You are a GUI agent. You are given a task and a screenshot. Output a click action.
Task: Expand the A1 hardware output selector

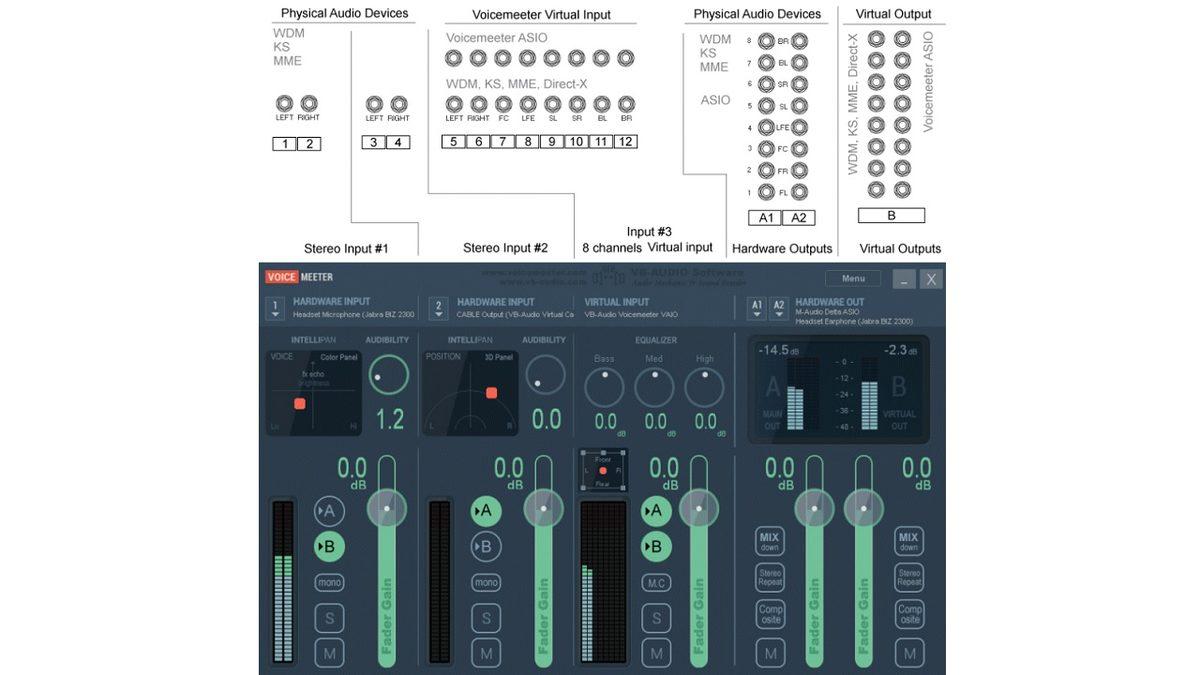[x=757, y=308]
